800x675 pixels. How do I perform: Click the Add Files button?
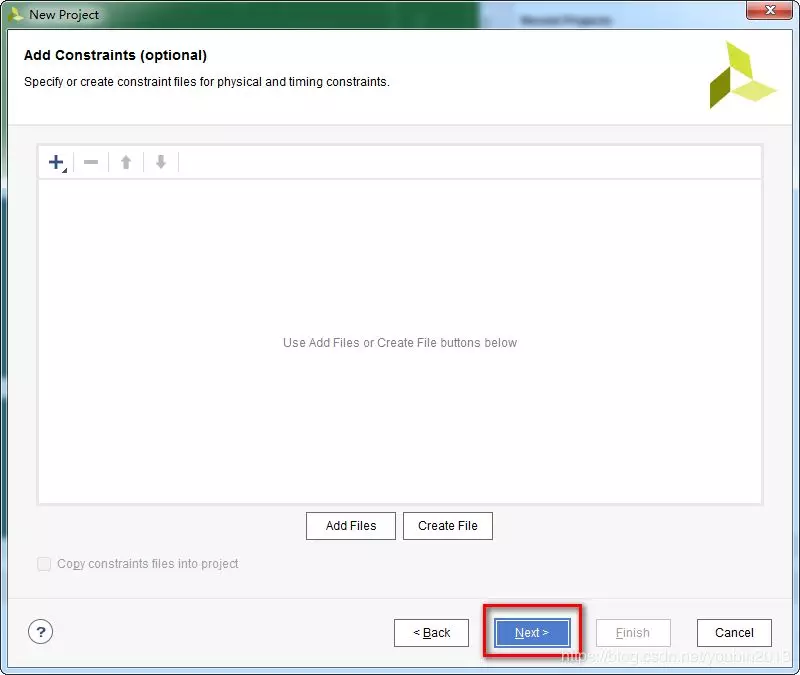[x=351, y=526]
